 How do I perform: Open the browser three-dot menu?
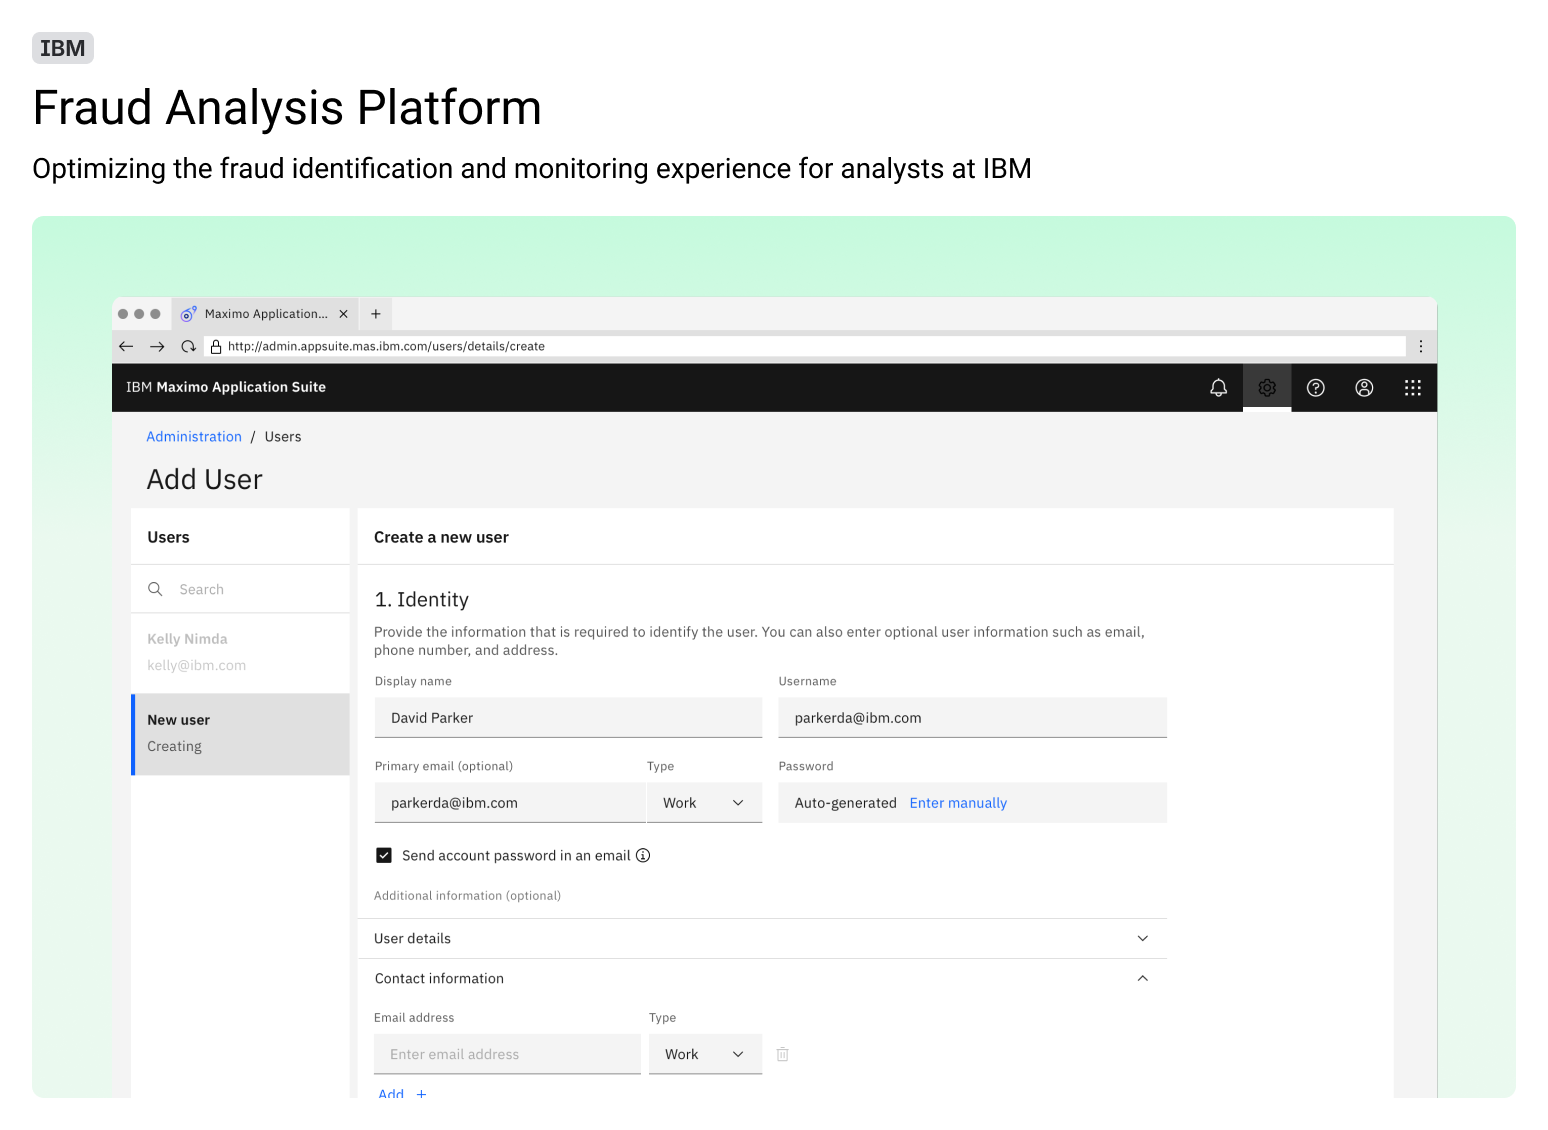point(1421,346)
